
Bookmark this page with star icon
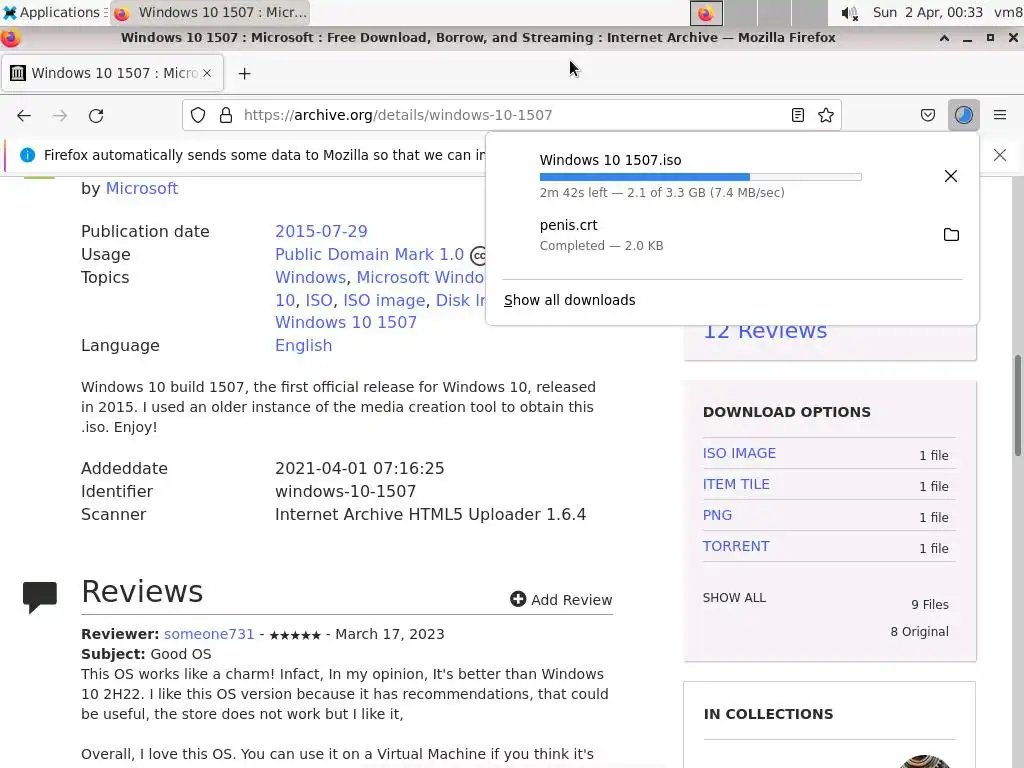(825, 115)
